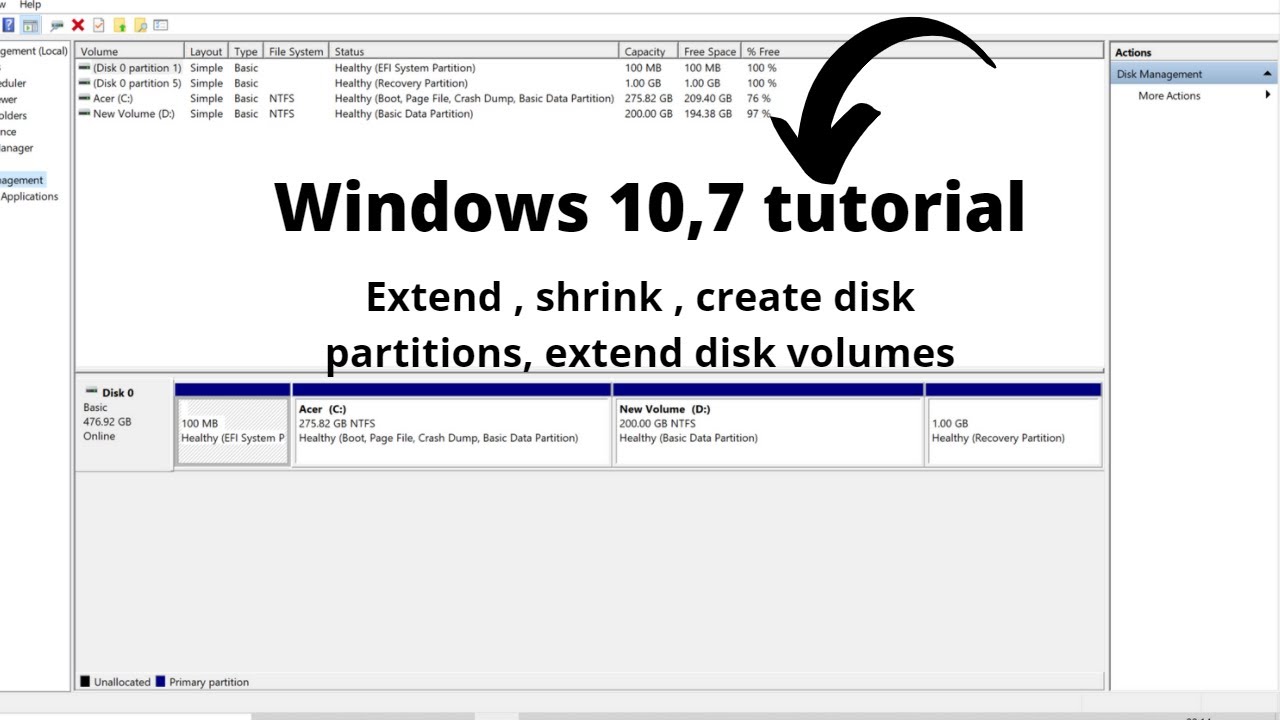Click the checkmark Properties toolbar icon

[98, 26]
